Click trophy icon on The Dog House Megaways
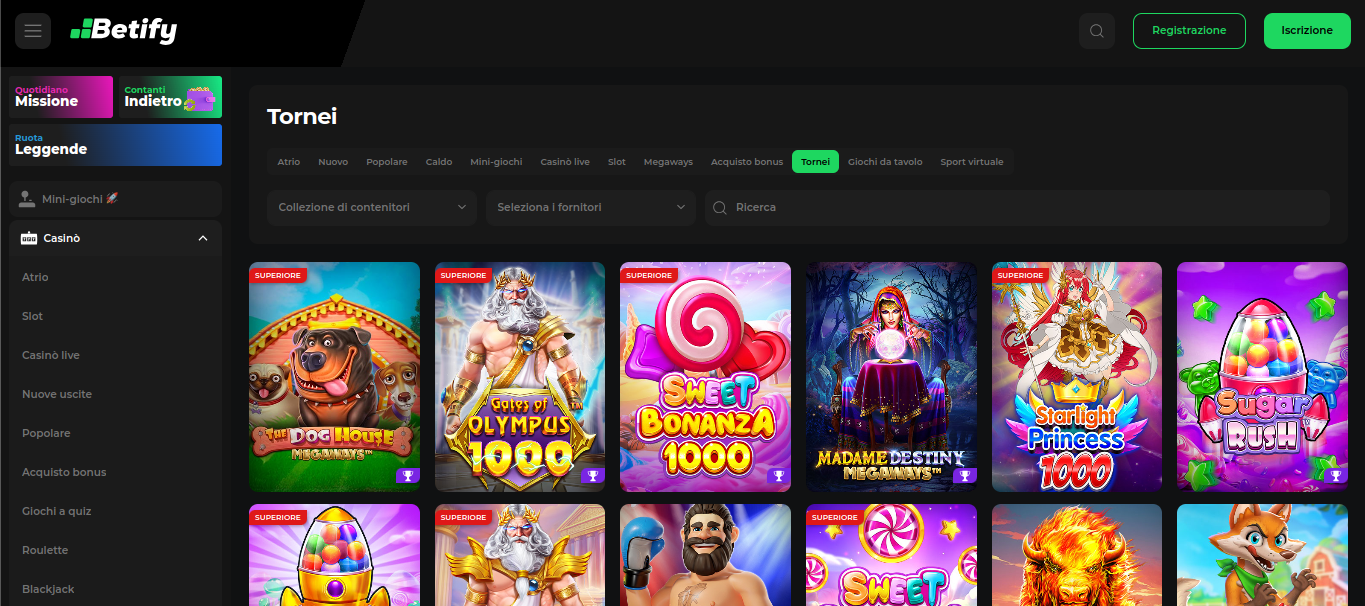 click(407, 476)
